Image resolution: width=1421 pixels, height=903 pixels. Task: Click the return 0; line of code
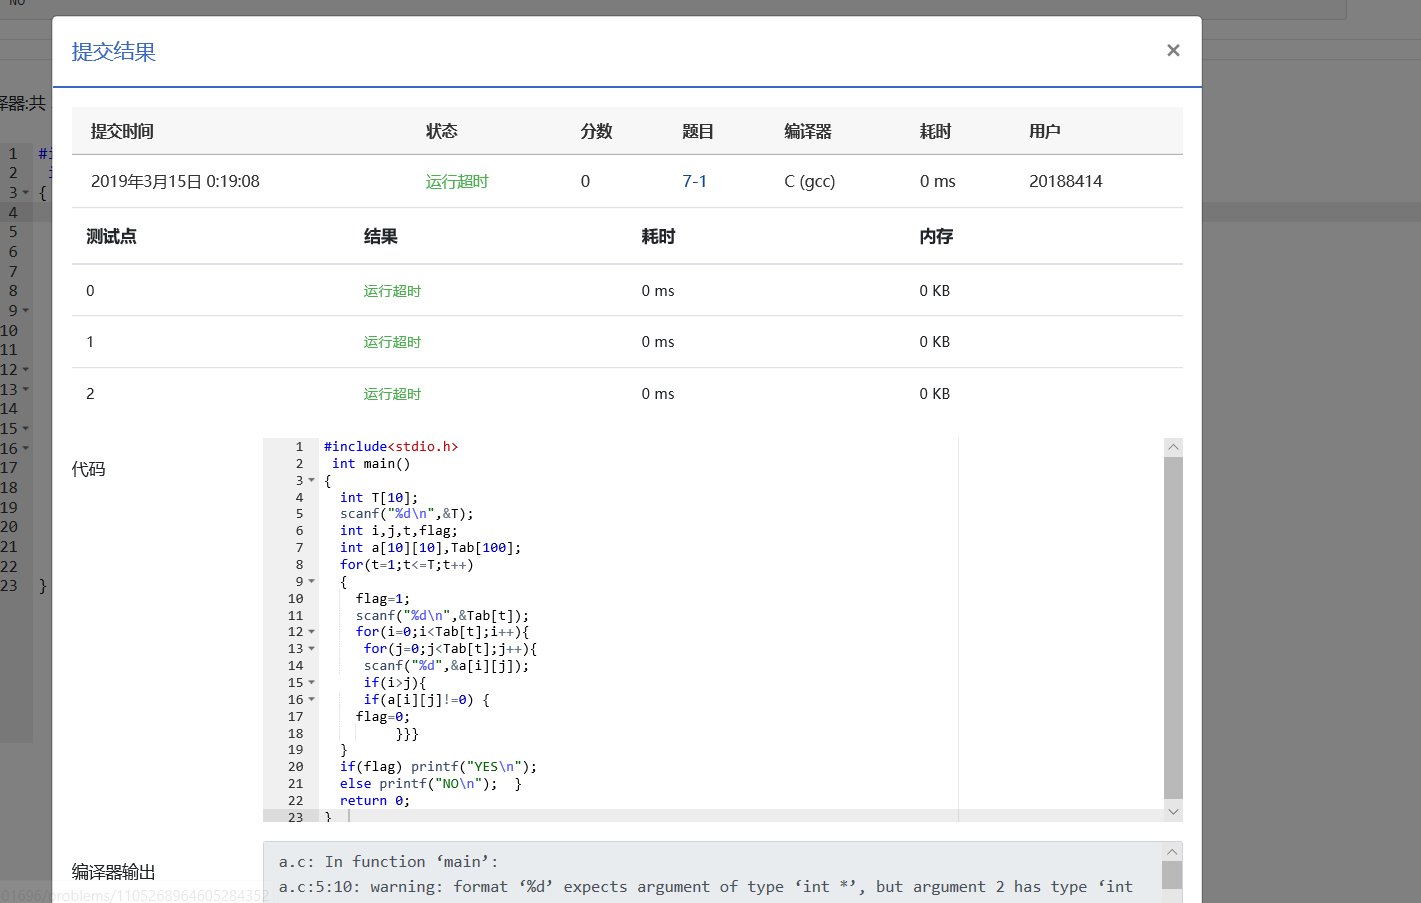[x=374, y=801]
